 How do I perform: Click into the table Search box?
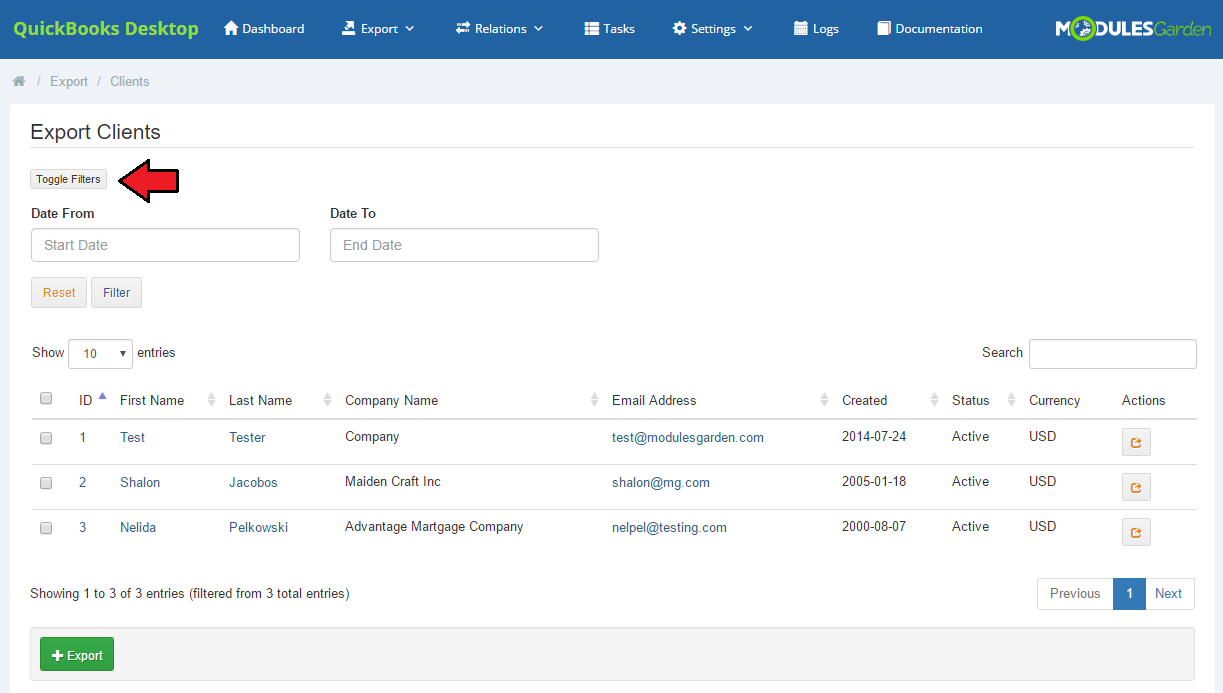1113,354
